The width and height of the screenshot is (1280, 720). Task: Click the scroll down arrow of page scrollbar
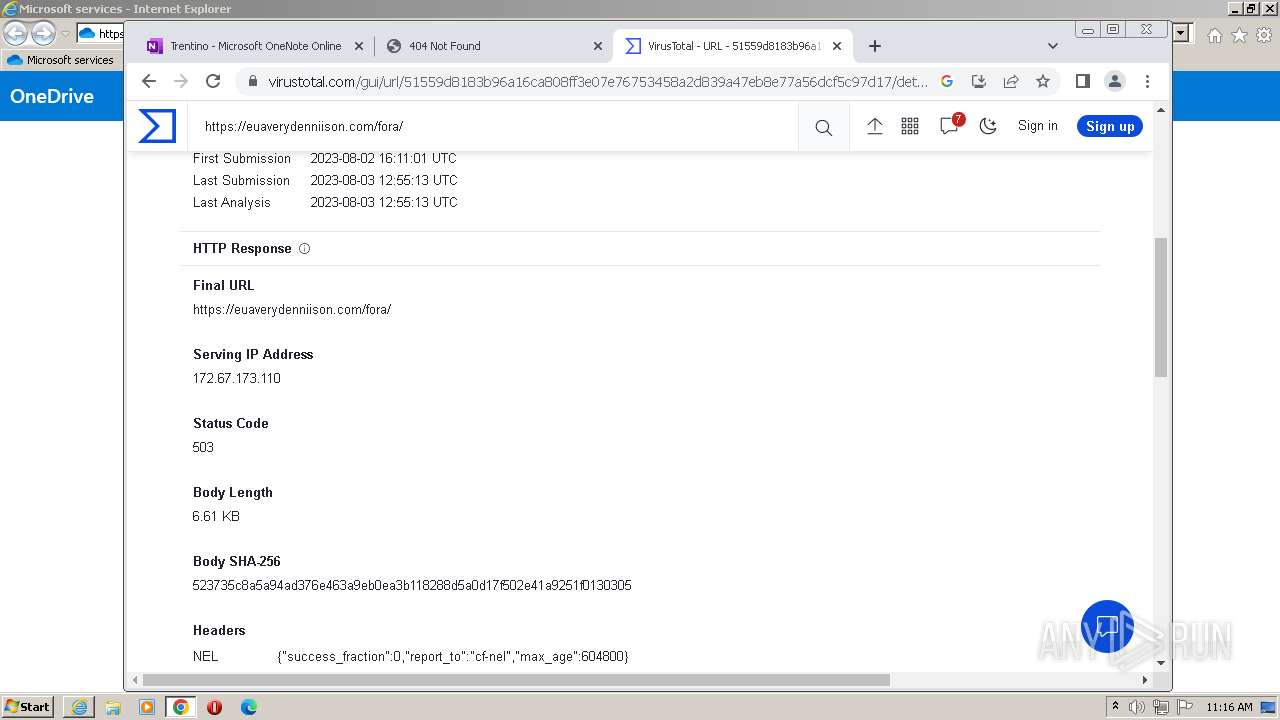[x=1161, y=662]
